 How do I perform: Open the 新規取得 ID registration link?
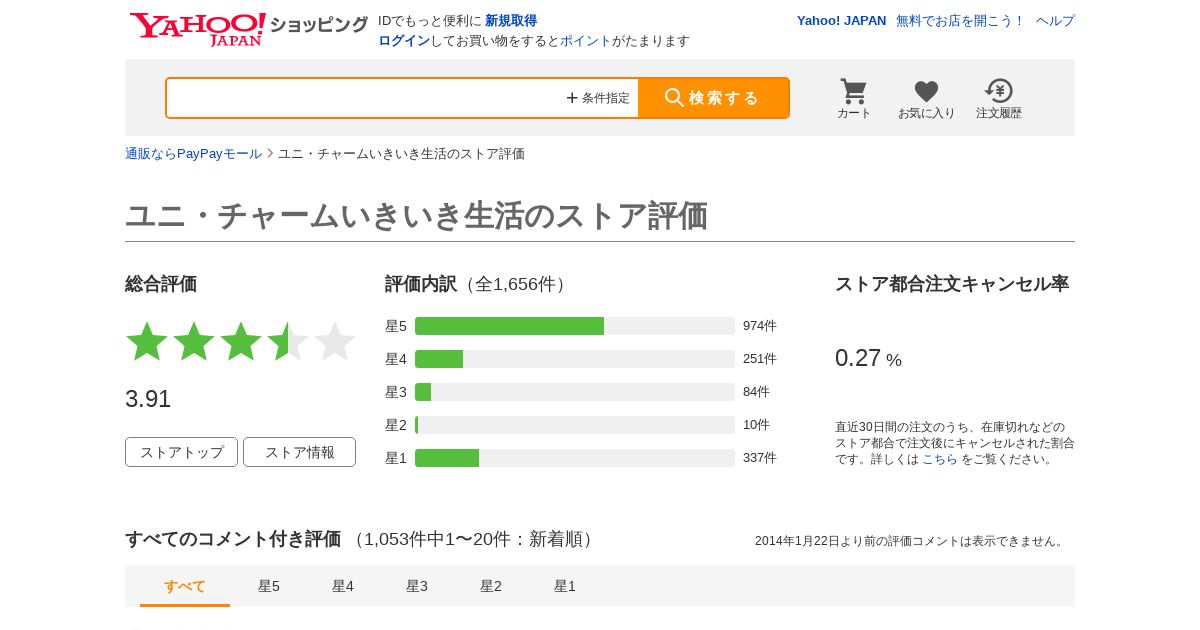click(x=511, y=21)
